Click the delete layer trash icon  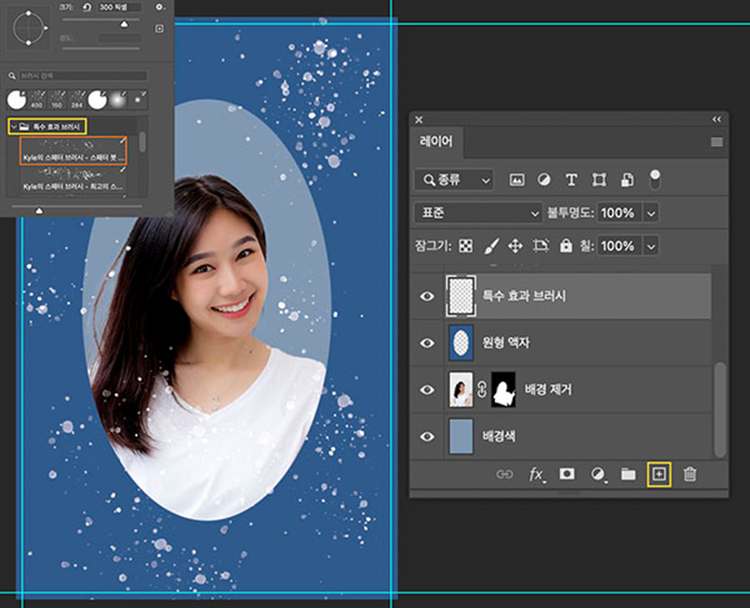[x=689, y=474]
